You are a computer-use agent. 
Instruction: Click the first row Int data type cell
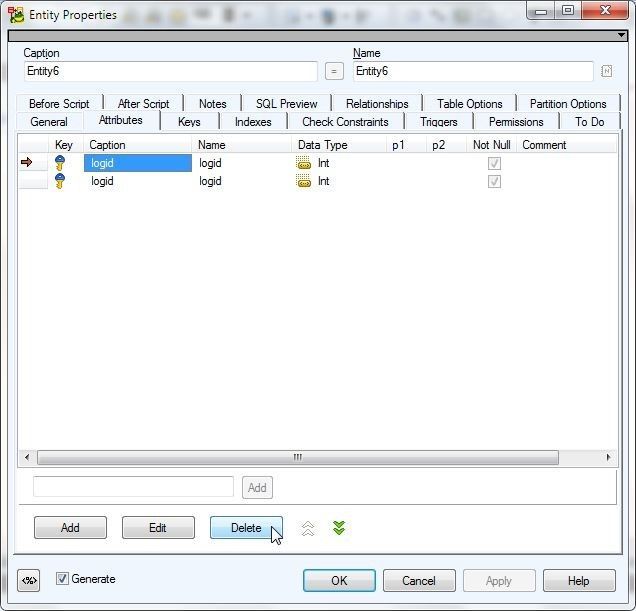(x=339, y=163)
